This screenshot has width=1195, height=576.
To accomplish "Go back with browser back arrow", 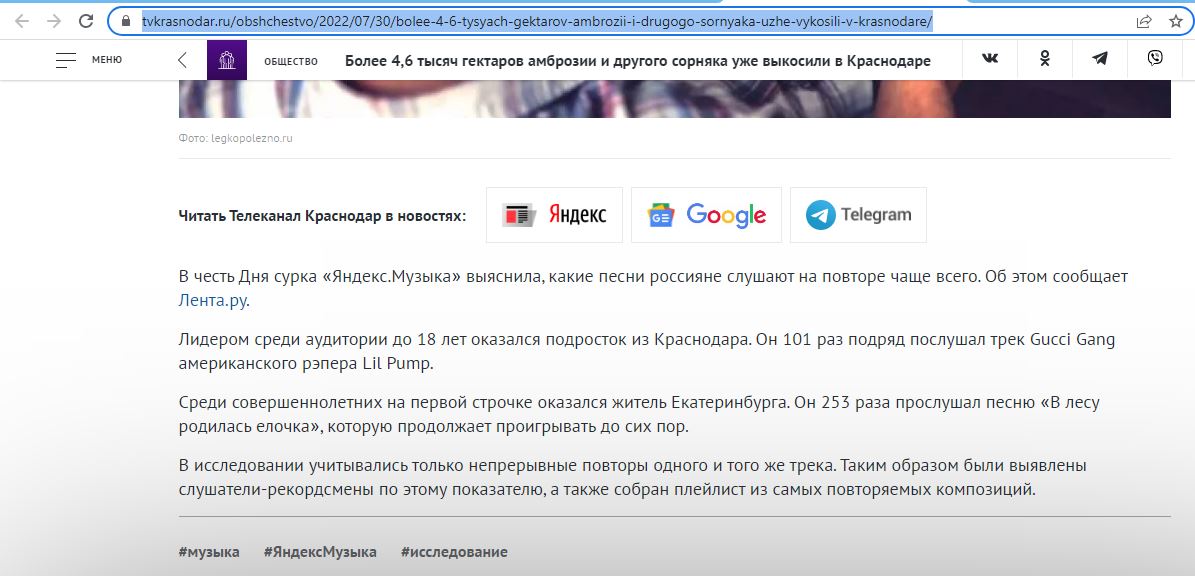I will 21,21.
